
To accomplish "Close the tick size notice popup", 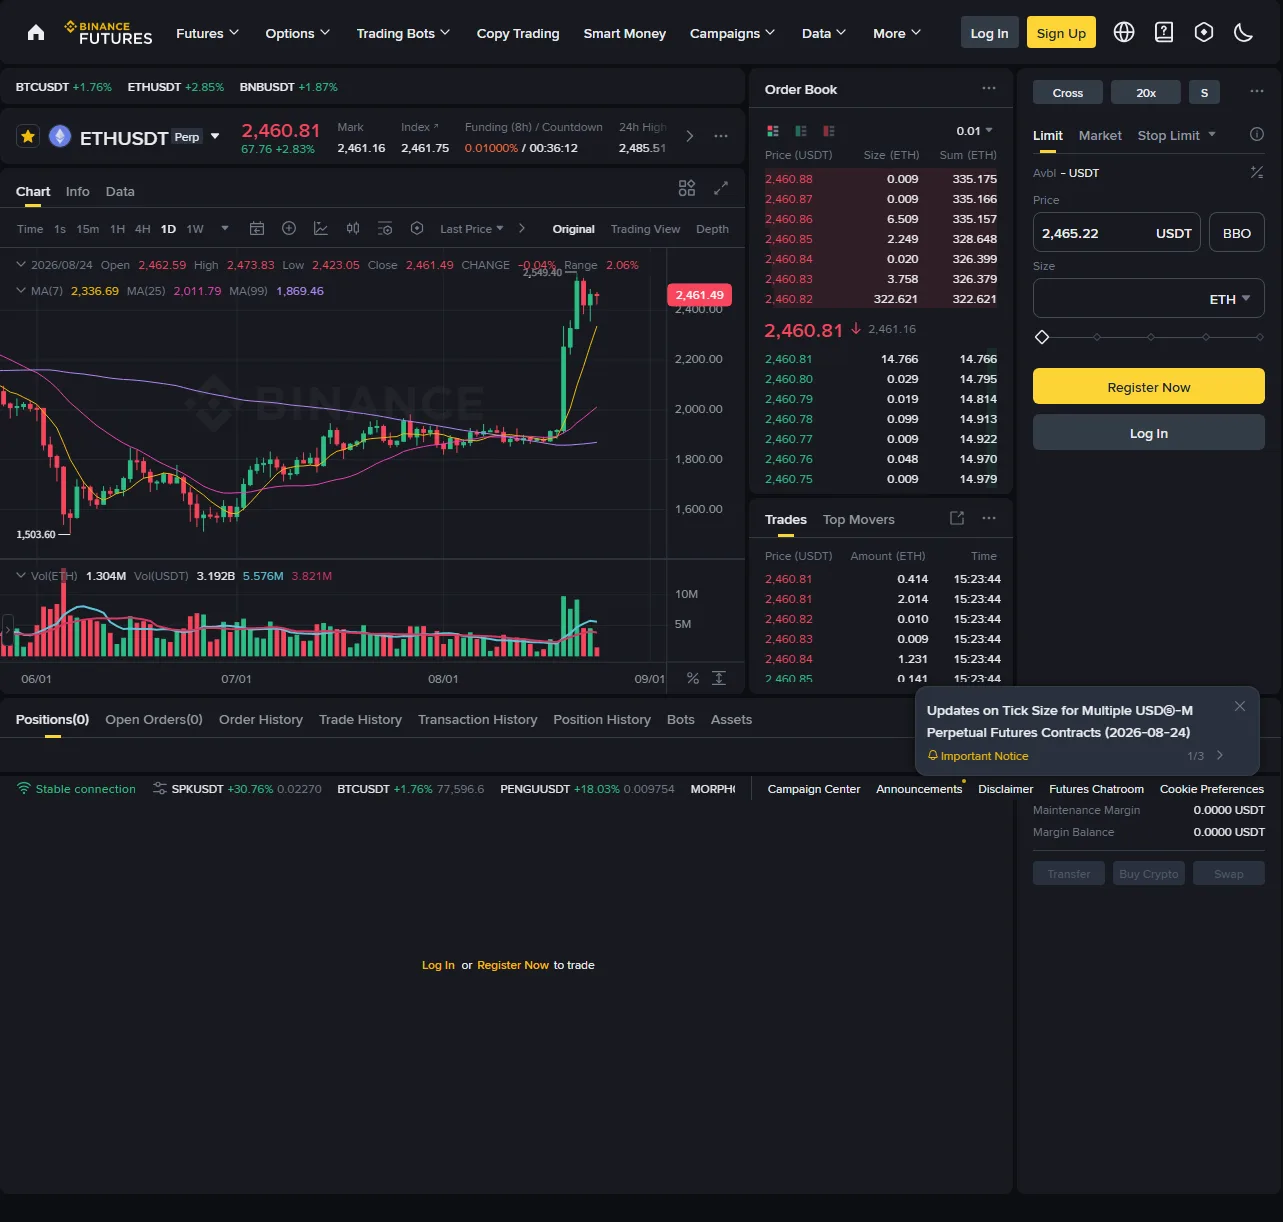I will [1240, 706].
